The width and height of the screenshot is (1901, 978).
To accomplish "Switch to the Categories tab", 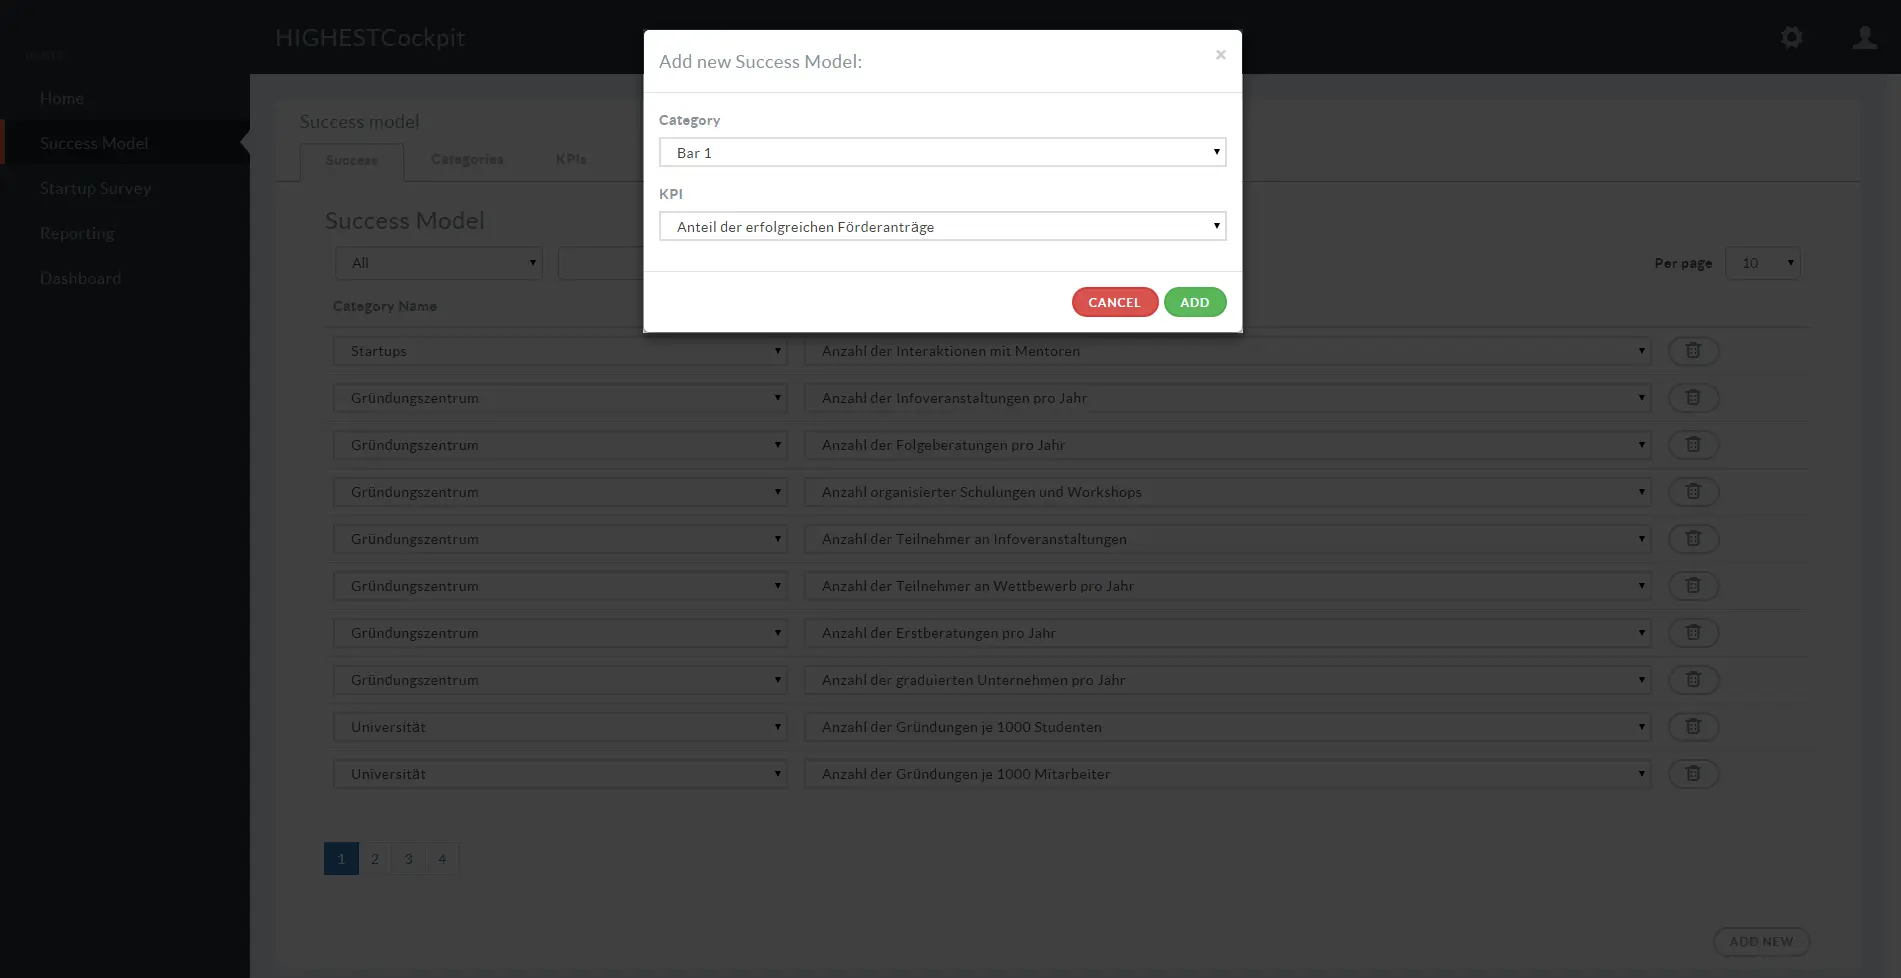I will click(x=467, y=160).
